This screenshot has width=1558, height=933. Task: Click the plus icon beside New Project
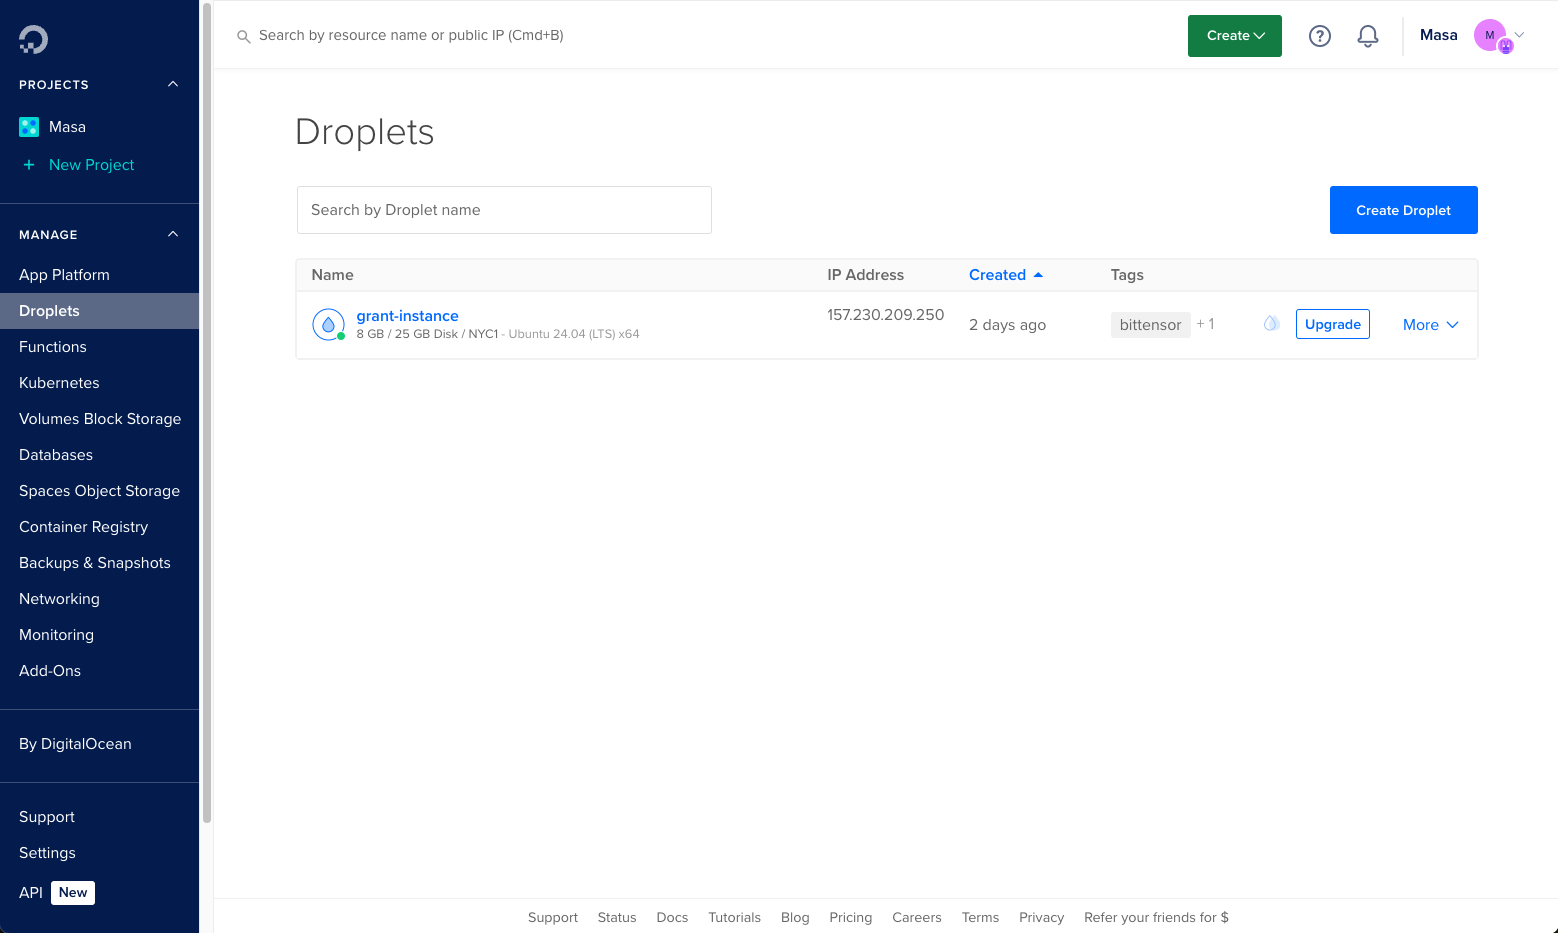tap(29, 165)
